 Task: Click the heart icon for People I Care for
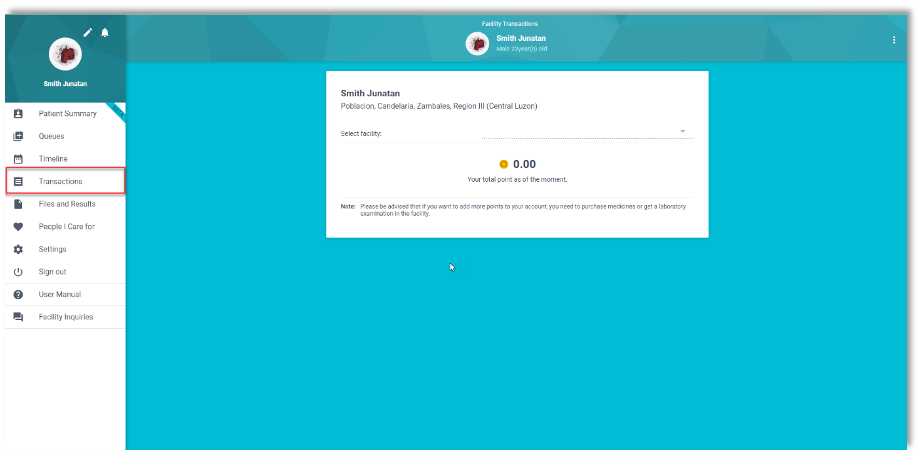pyautogui.click(x=18, y=227)
